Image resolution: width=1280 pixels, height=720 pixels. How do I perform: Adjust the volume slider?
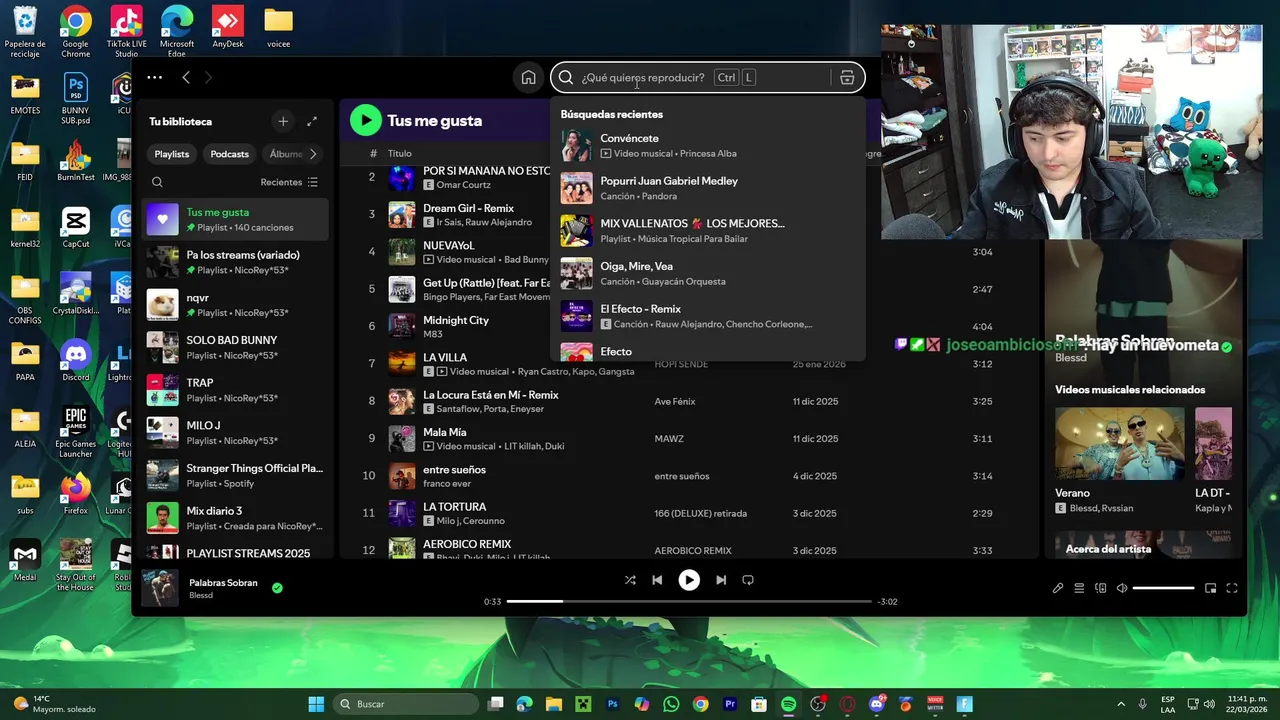coord(1163,588)
